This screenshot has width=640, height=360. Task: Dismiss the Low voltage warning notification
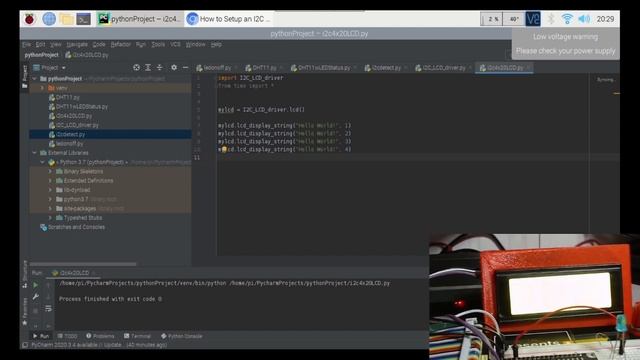[565, 44]
